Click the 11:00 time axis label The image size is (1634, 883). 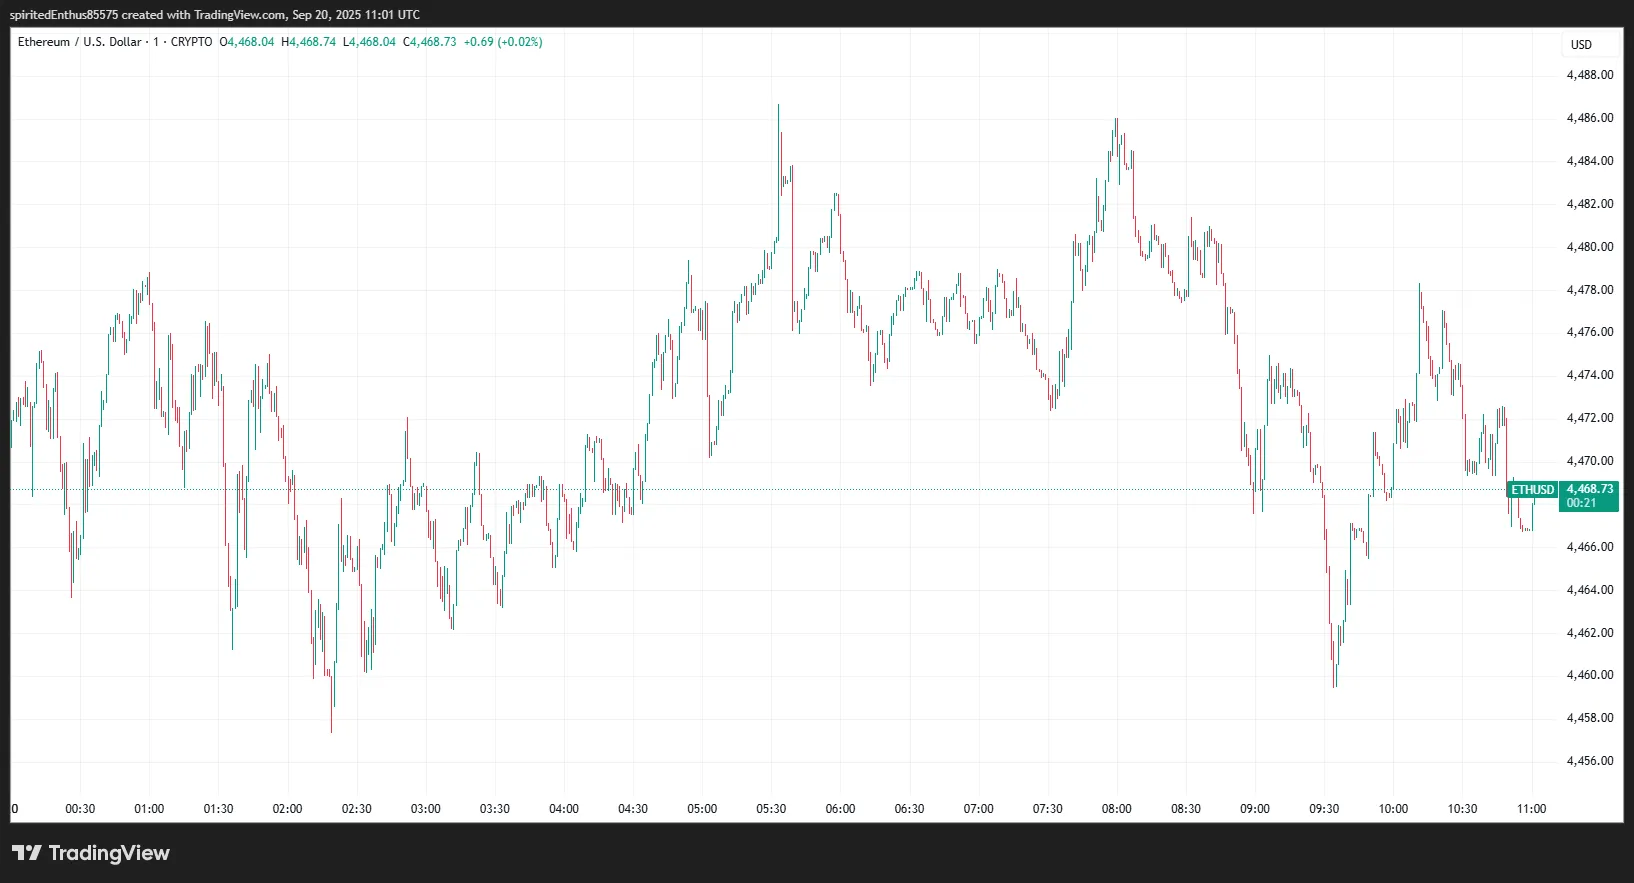tap(1531, 809)
